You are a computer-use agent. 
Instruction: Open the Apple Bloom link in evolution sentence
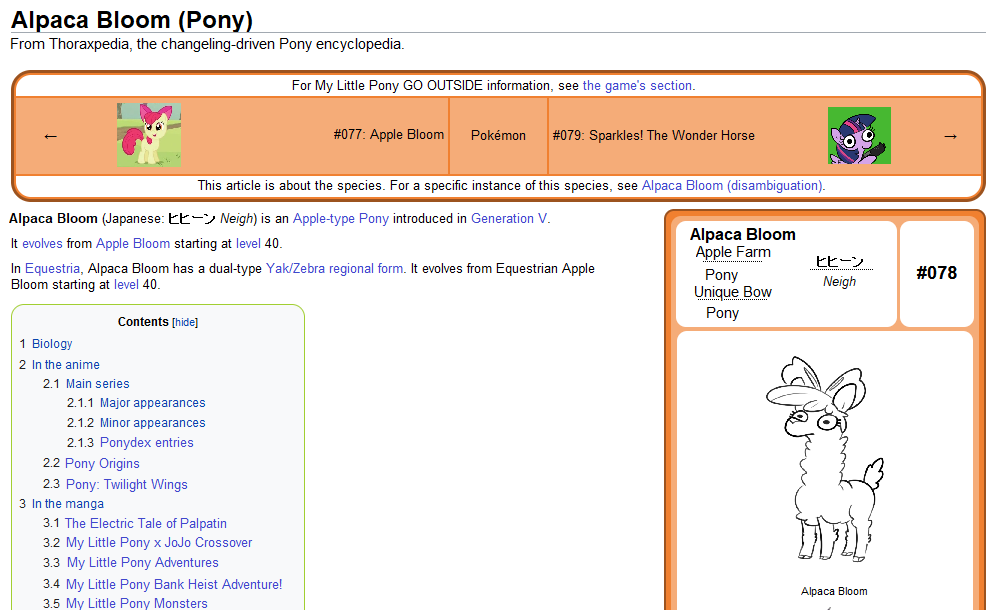pos(133,243)
